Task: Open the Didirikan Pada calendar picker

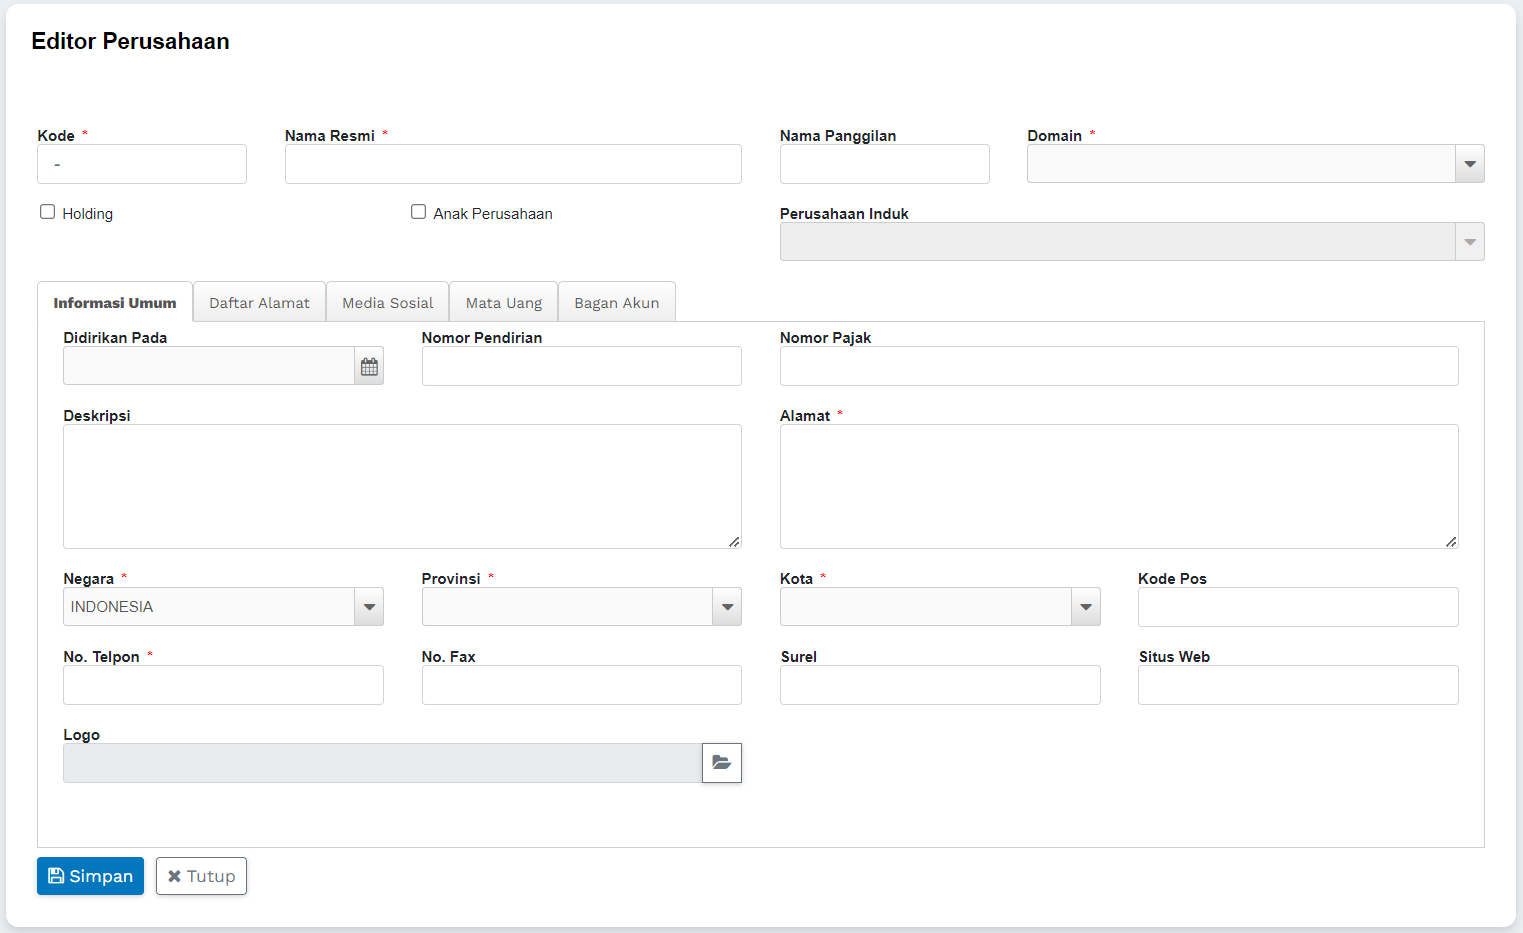Action: 369,367
